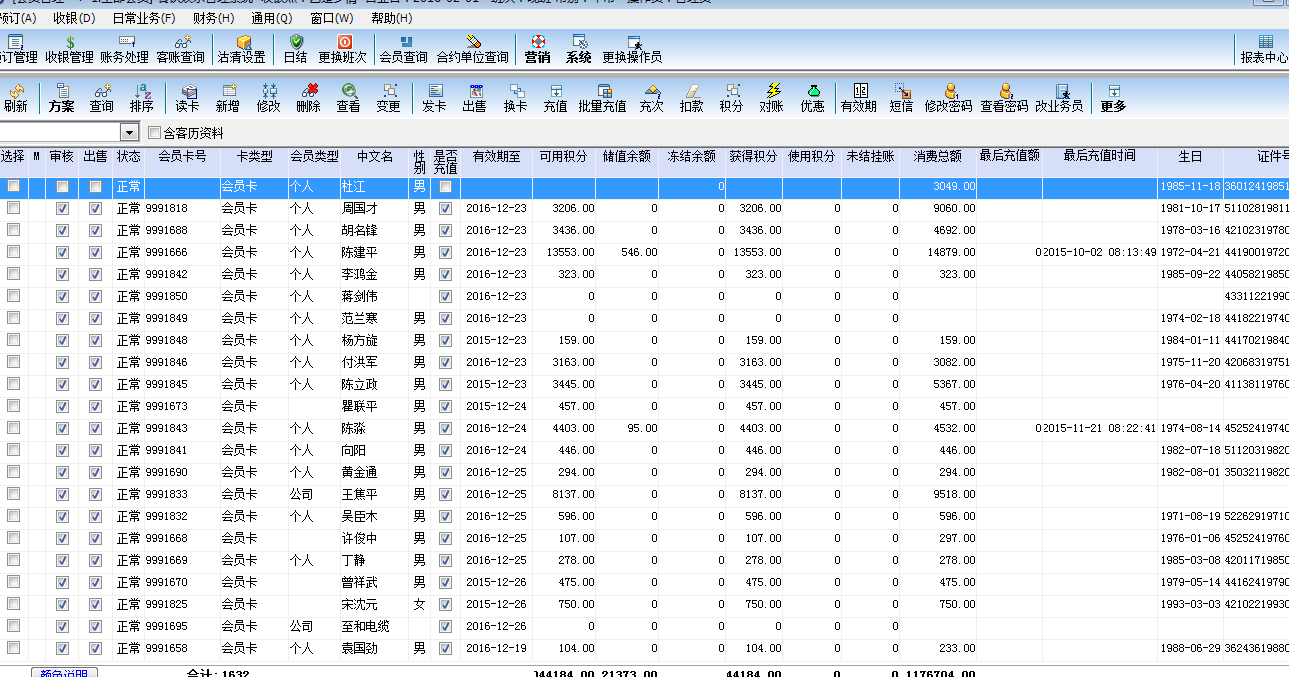The height and width of the screenshot is (677, 1289).
Task: Tick the 选择 checkbox for 袁国劲
Action: pyautogui.click(x=14, y=648)
